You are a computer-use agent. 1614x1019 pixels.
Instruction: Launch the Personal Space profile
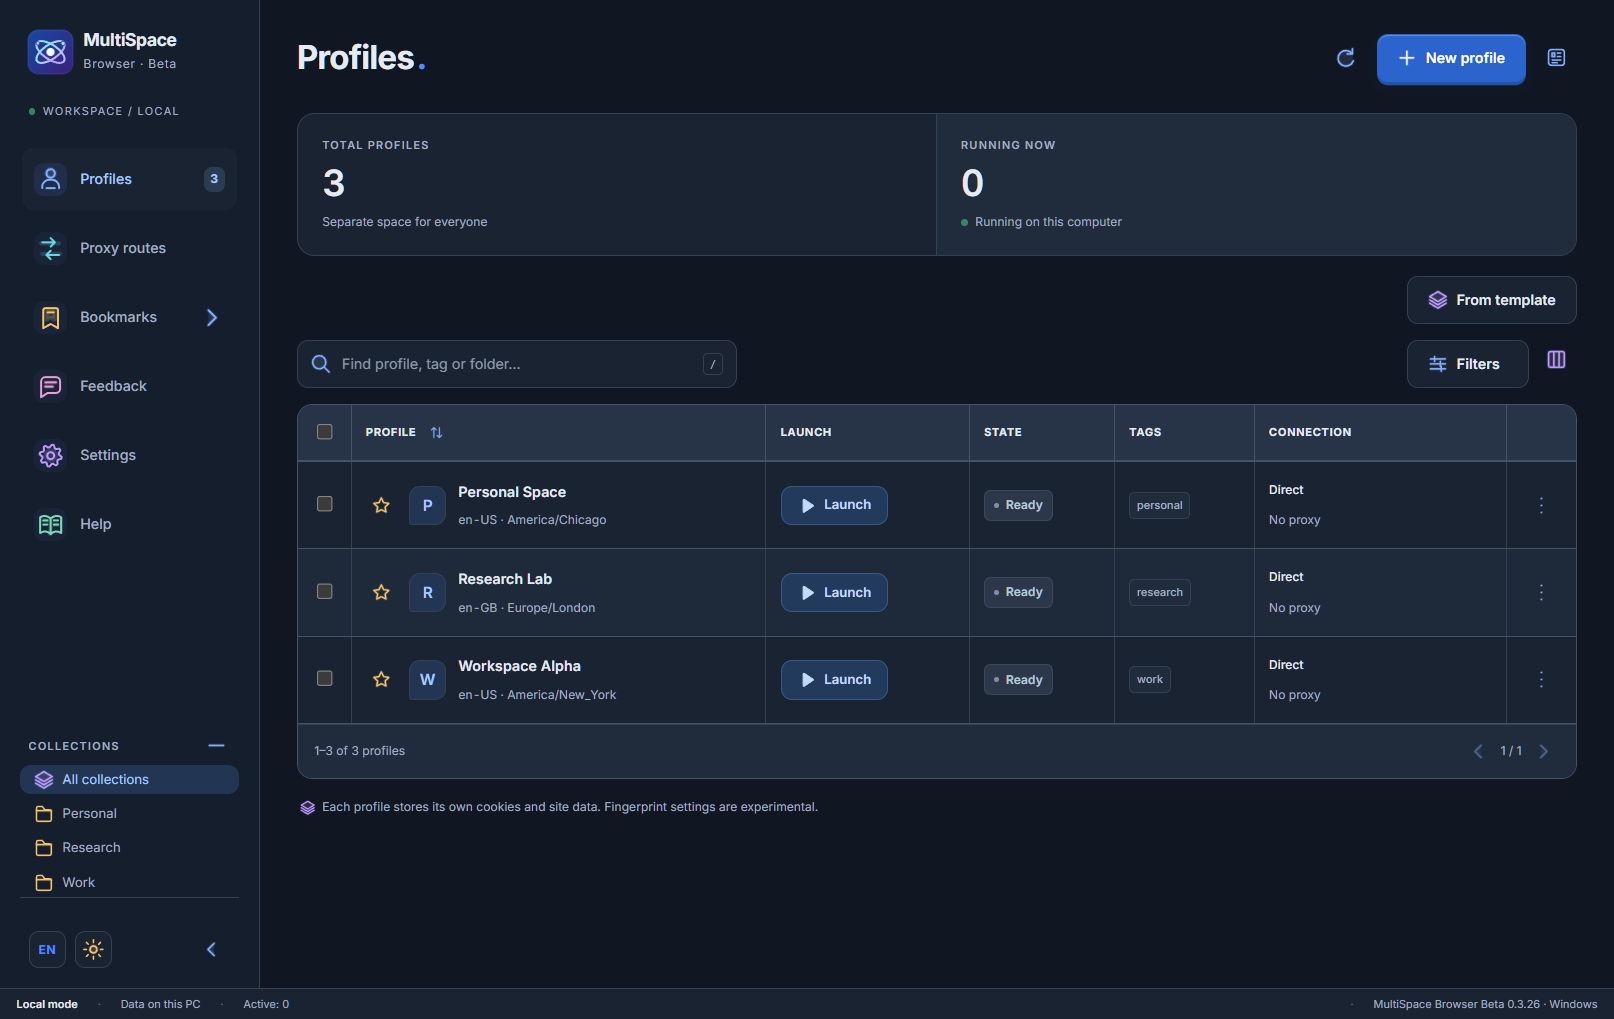pyautogui.click(x=834, y=505)
